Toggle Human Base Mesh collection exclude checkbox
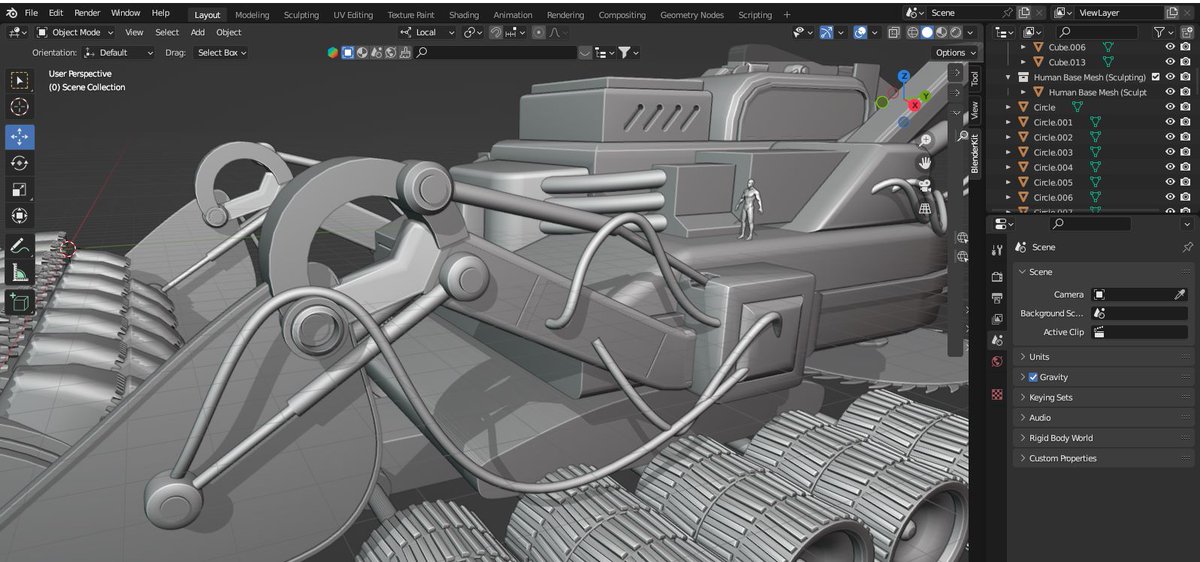This screenshot has height=562, width=1200. [x=1156, y=77]
